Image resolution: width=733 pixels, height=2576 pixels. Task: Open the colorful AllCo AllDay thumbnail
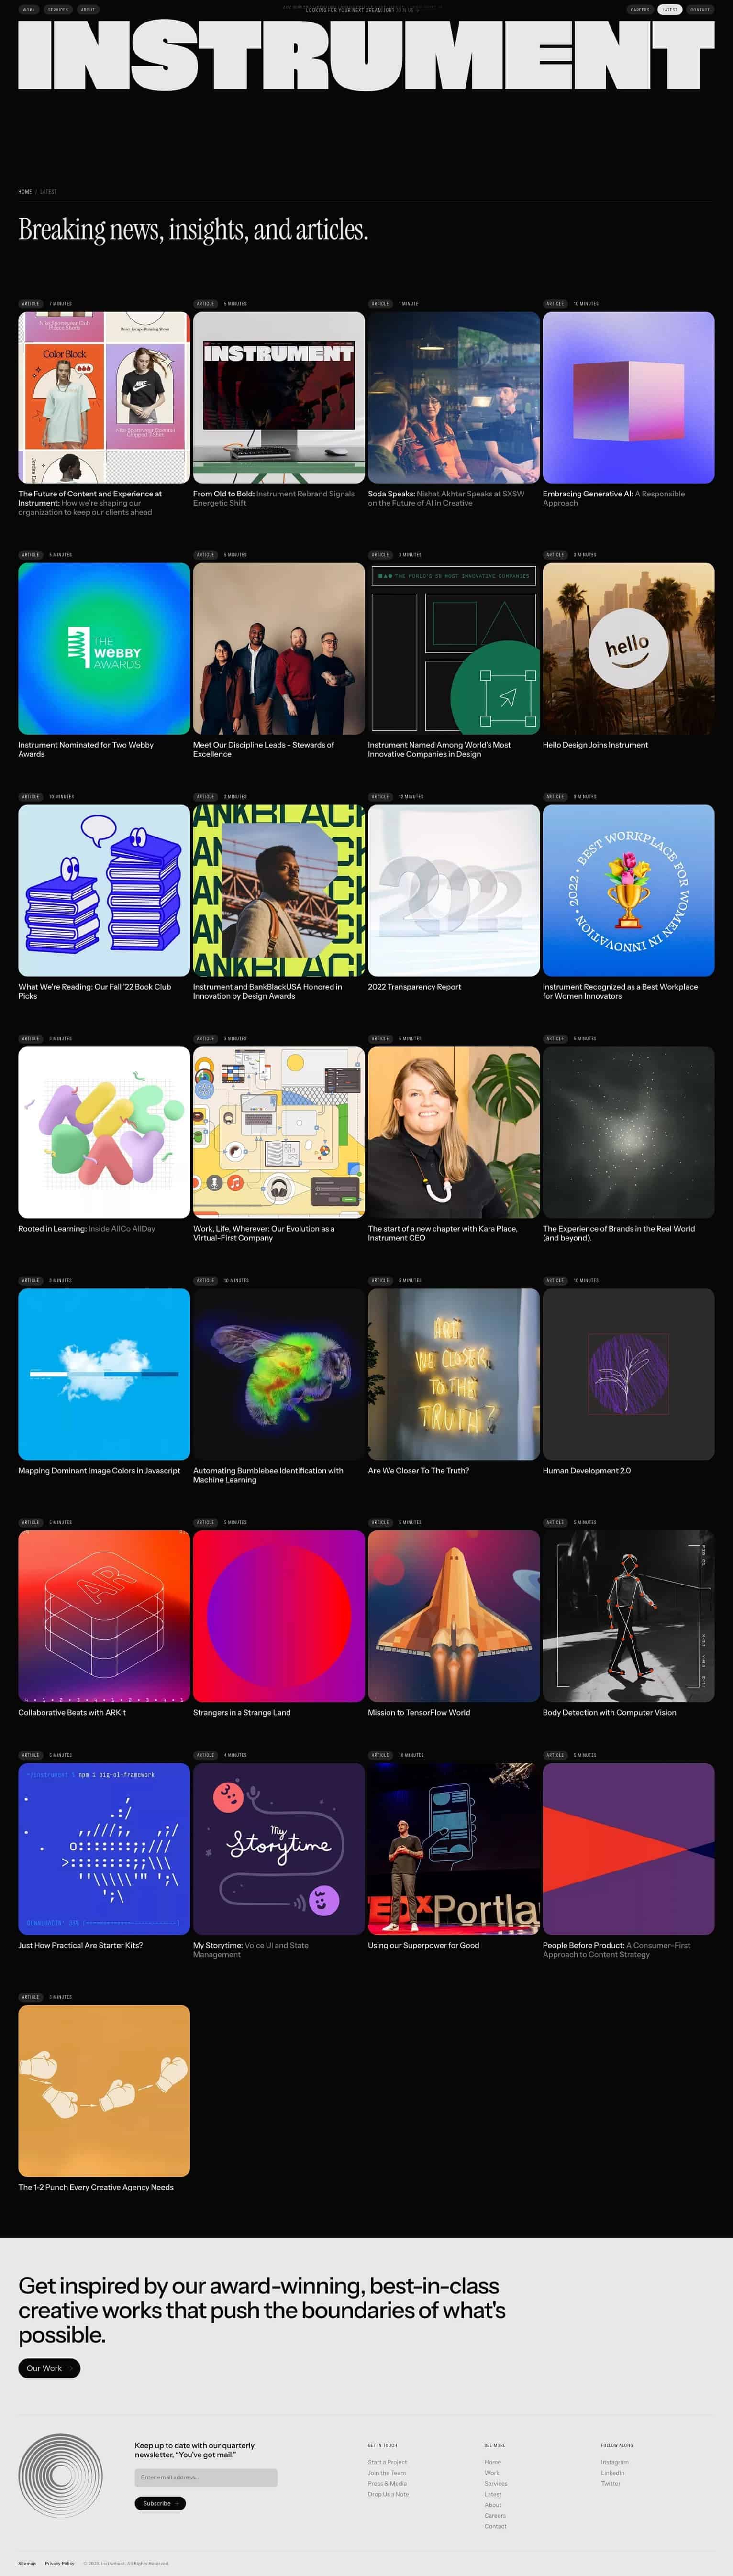(104, 1132)
